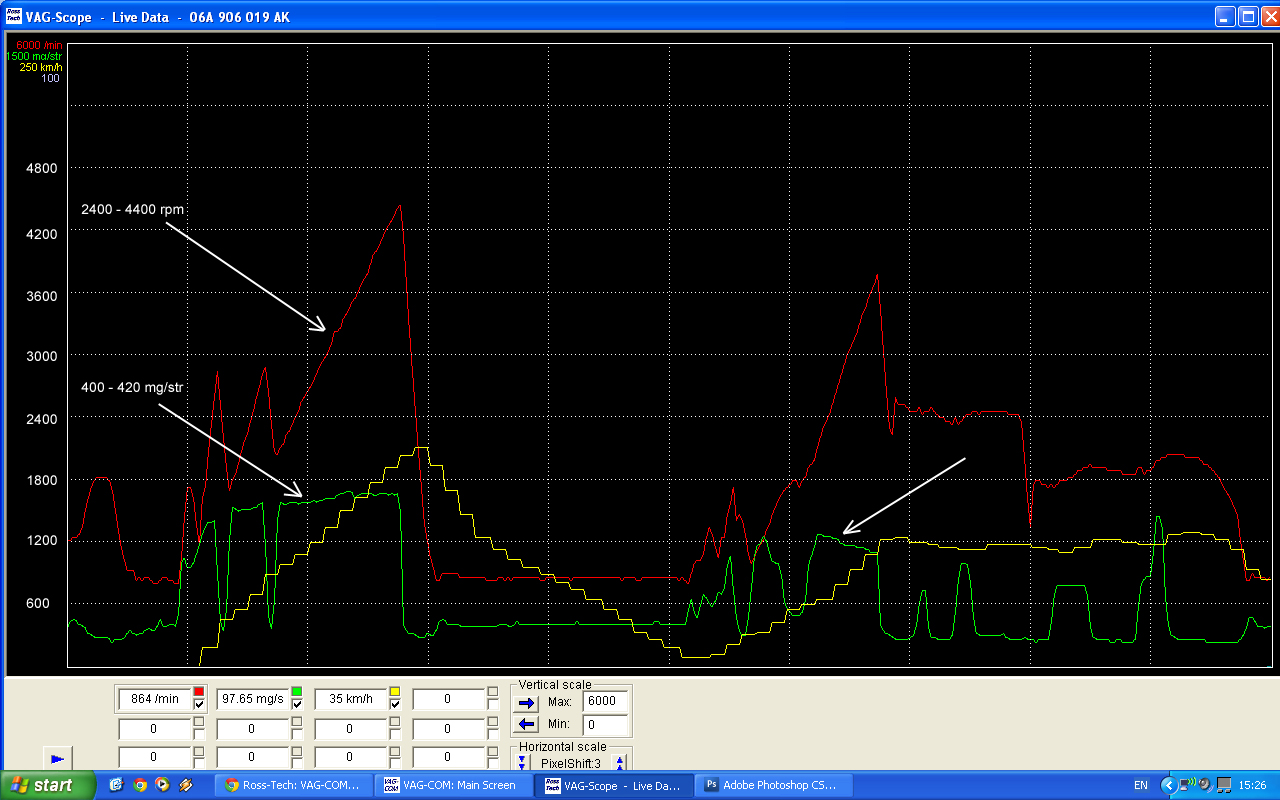Click the blue play arrow button
The width and height of the screenshot is (1280, 800).
[56, 759]
